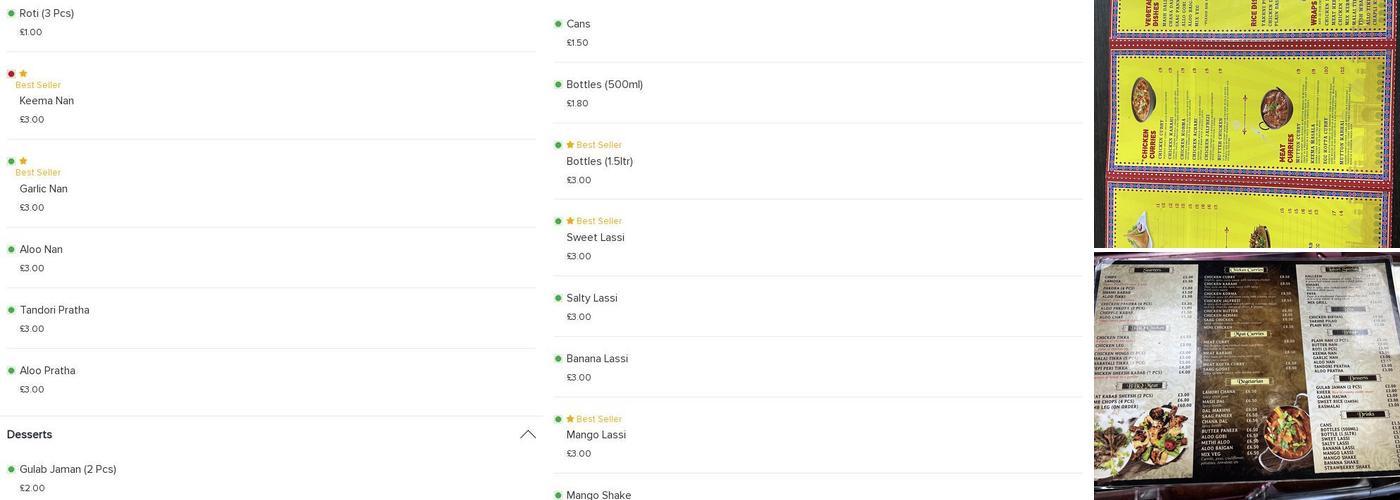Click the green veg dot beside Aloo Nan
The height and width of the screenshot is (500, 1400).
click(11, 249)
